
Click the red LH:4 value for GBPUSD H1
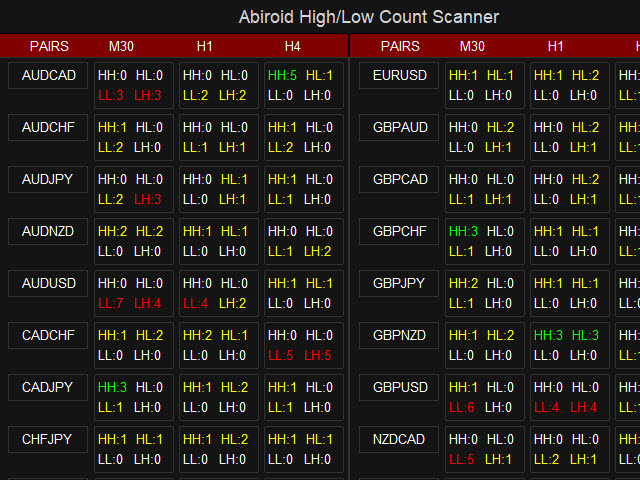(583, 407)
